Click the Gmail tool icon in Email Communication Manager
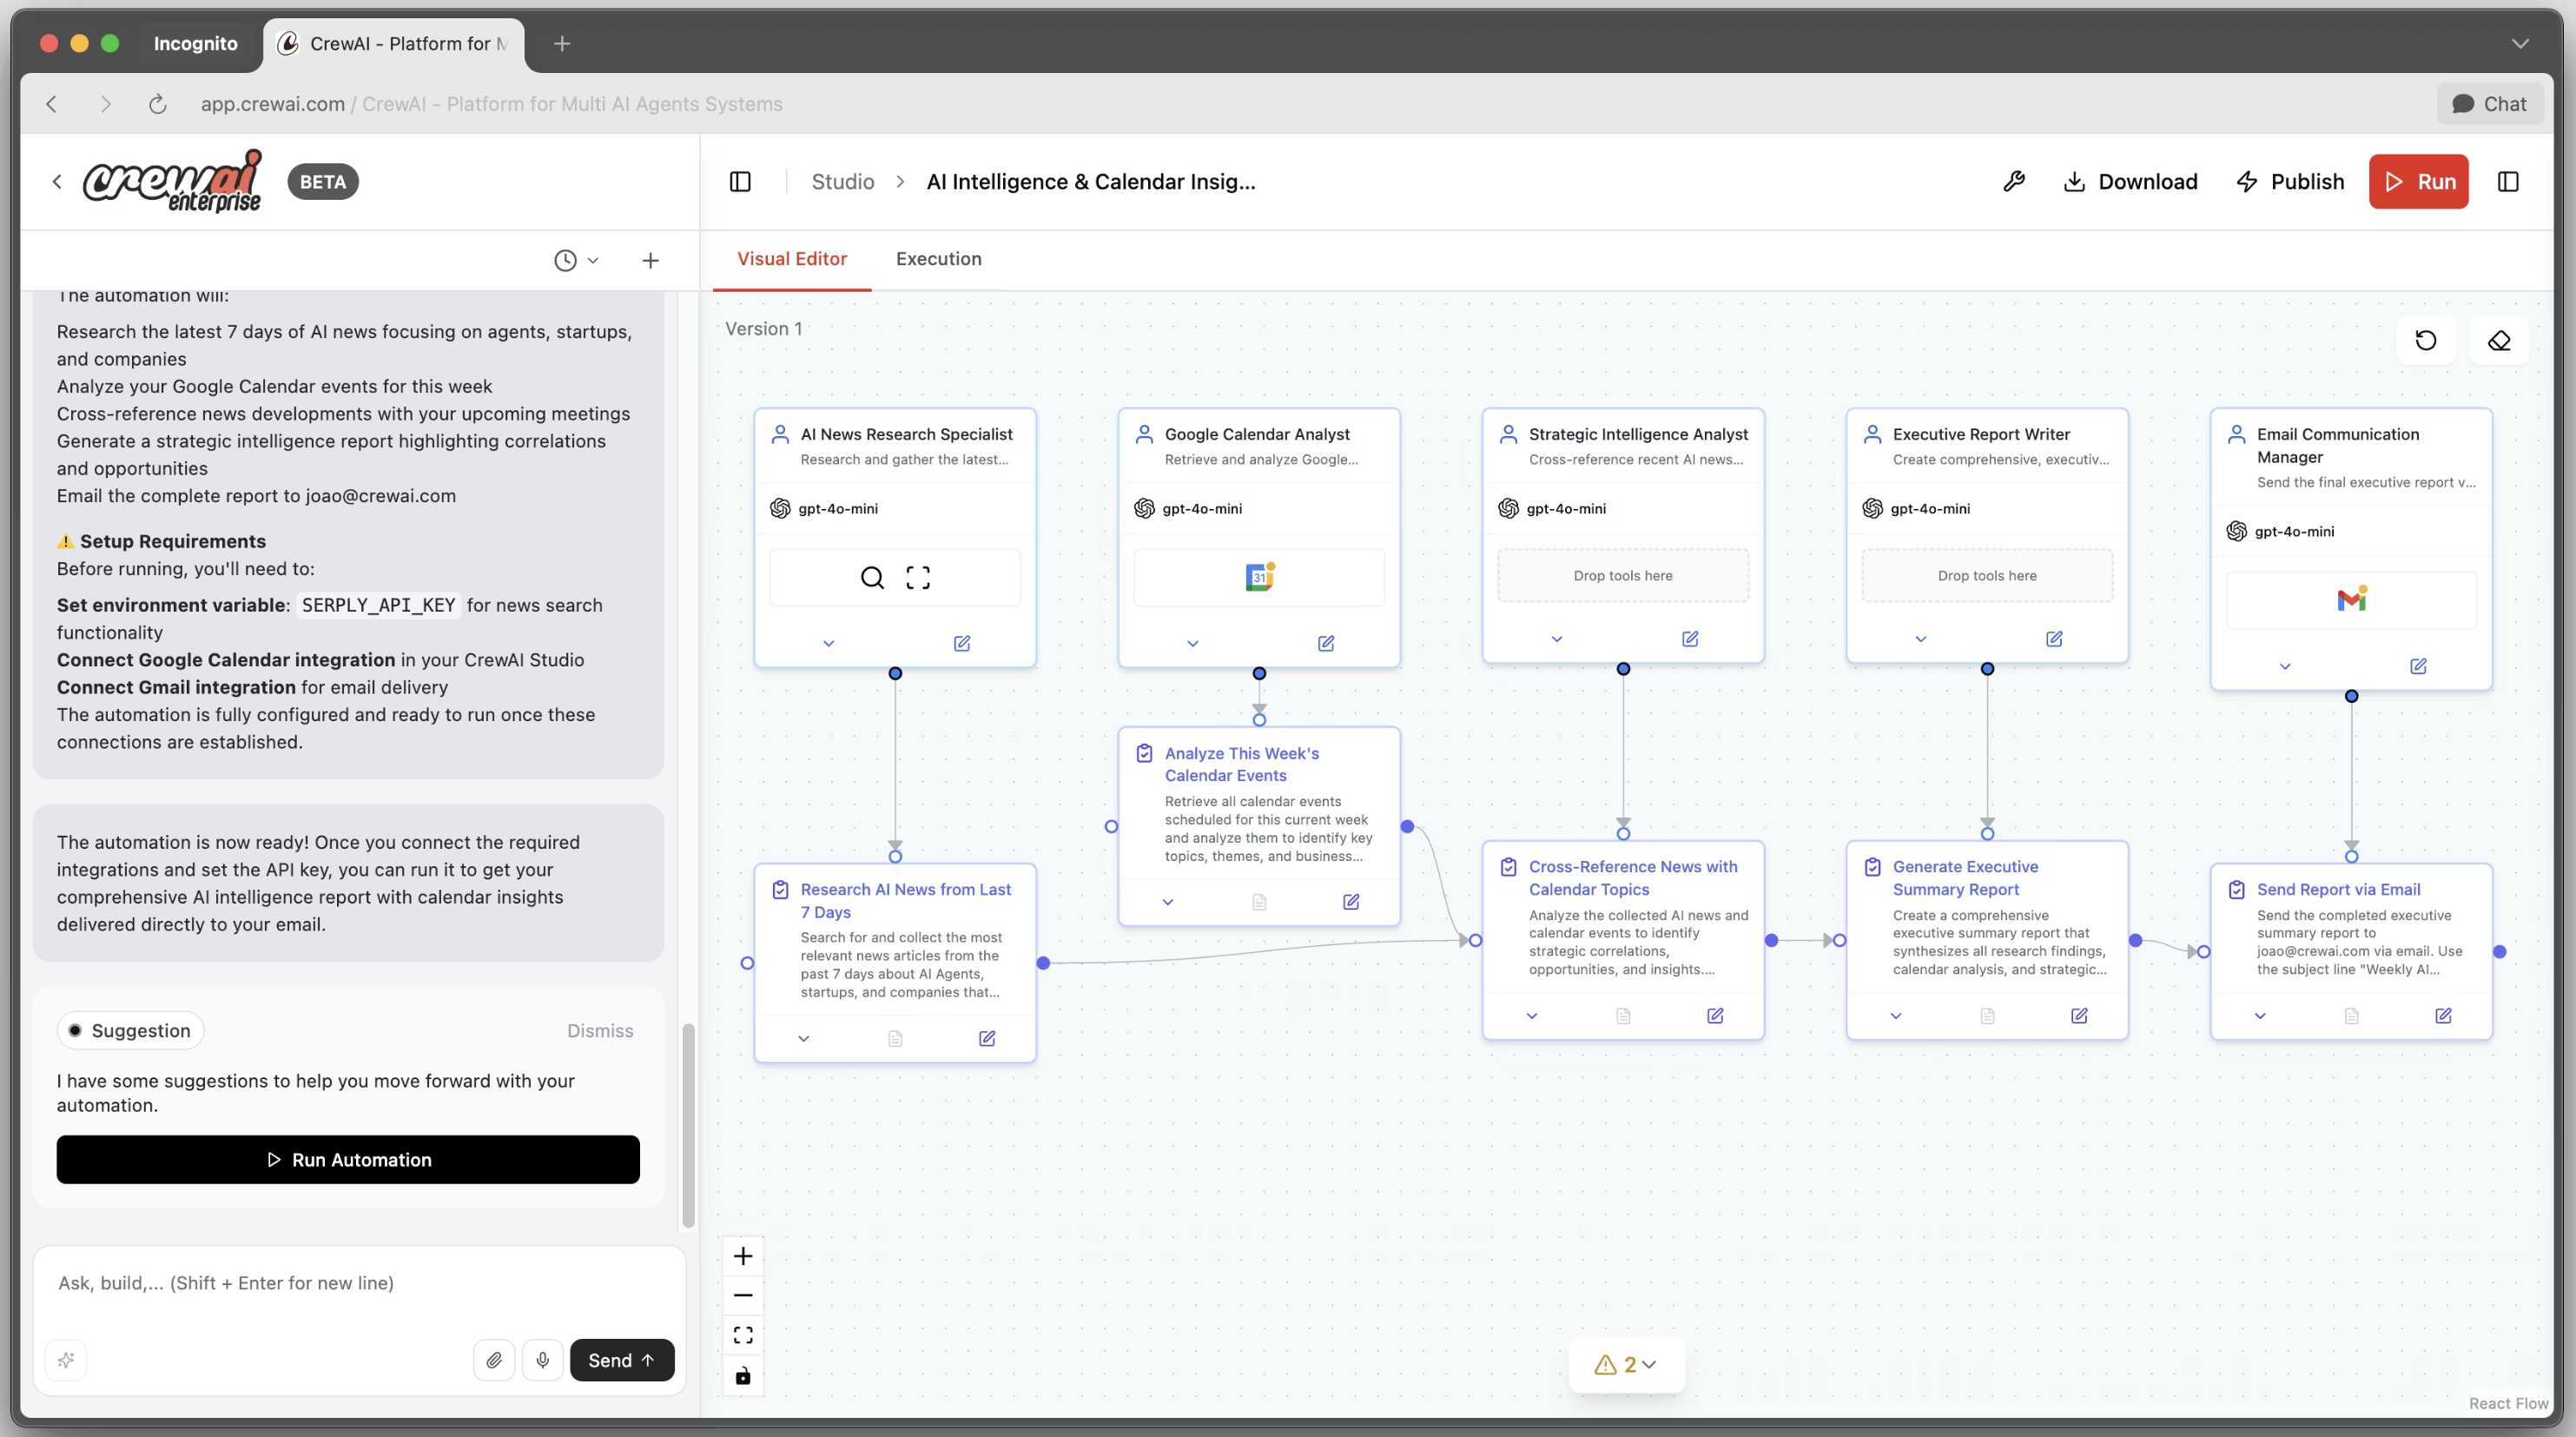The image size is (2576, 1437). pos(2351,599)
